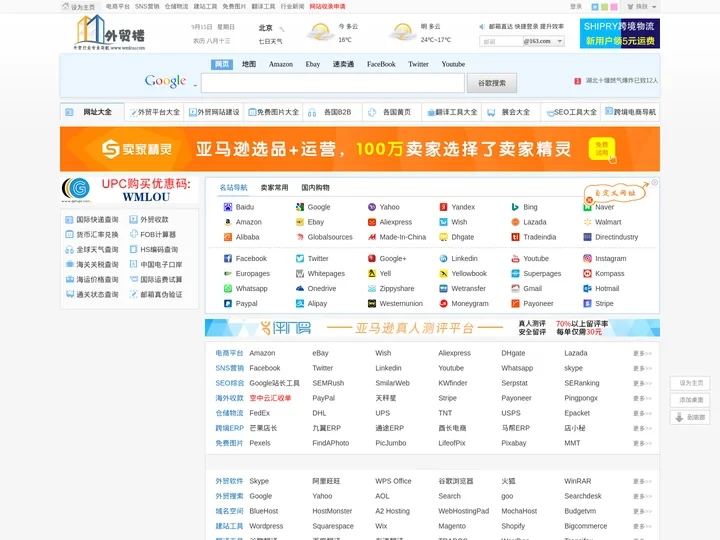Select the 地图 search tab
The image size is (720, 540).
click(x=249, y=64)
